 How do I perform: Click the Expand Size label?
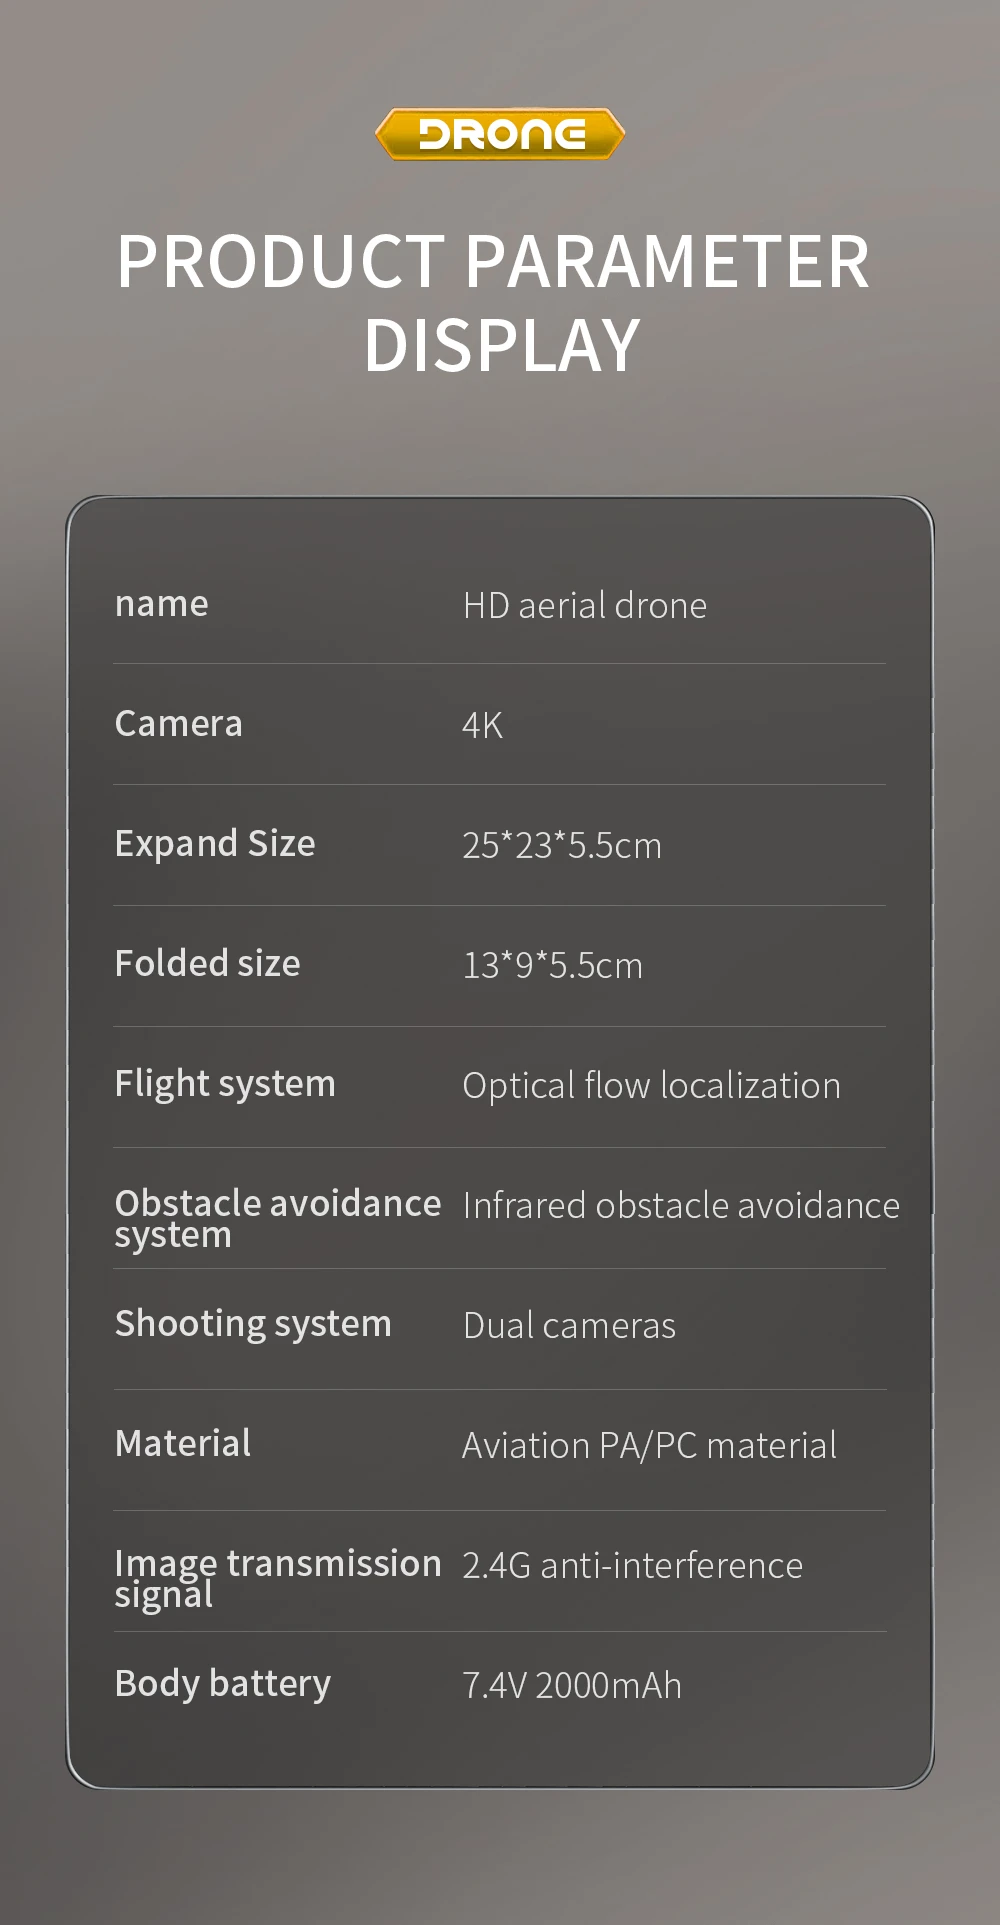[x=214, y=844]
